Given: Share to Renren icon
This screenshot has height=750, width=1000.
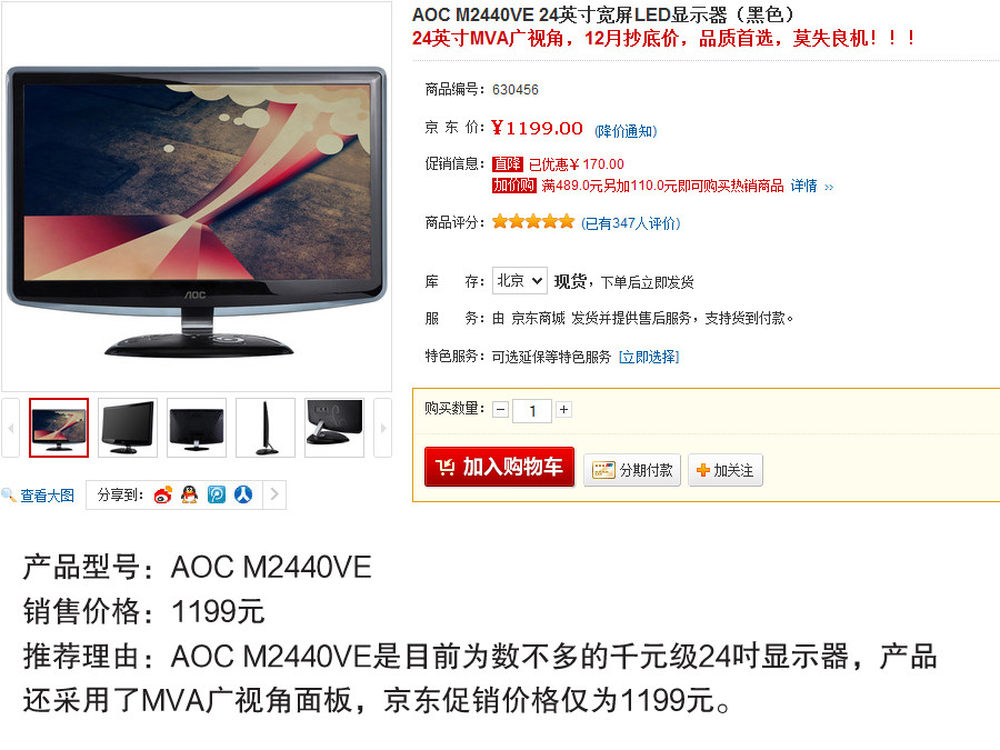Looking at the screenshot, I should [243, 494].
